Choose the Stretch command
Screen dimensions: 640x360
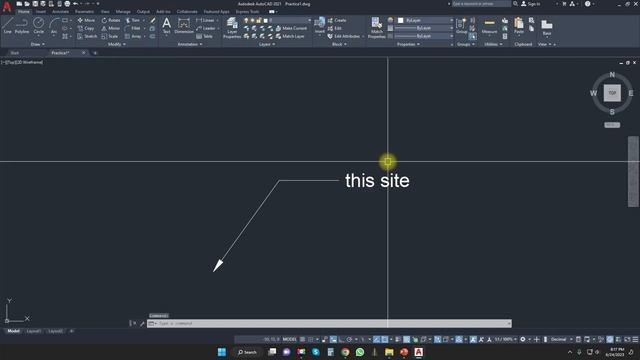(87, 36)
